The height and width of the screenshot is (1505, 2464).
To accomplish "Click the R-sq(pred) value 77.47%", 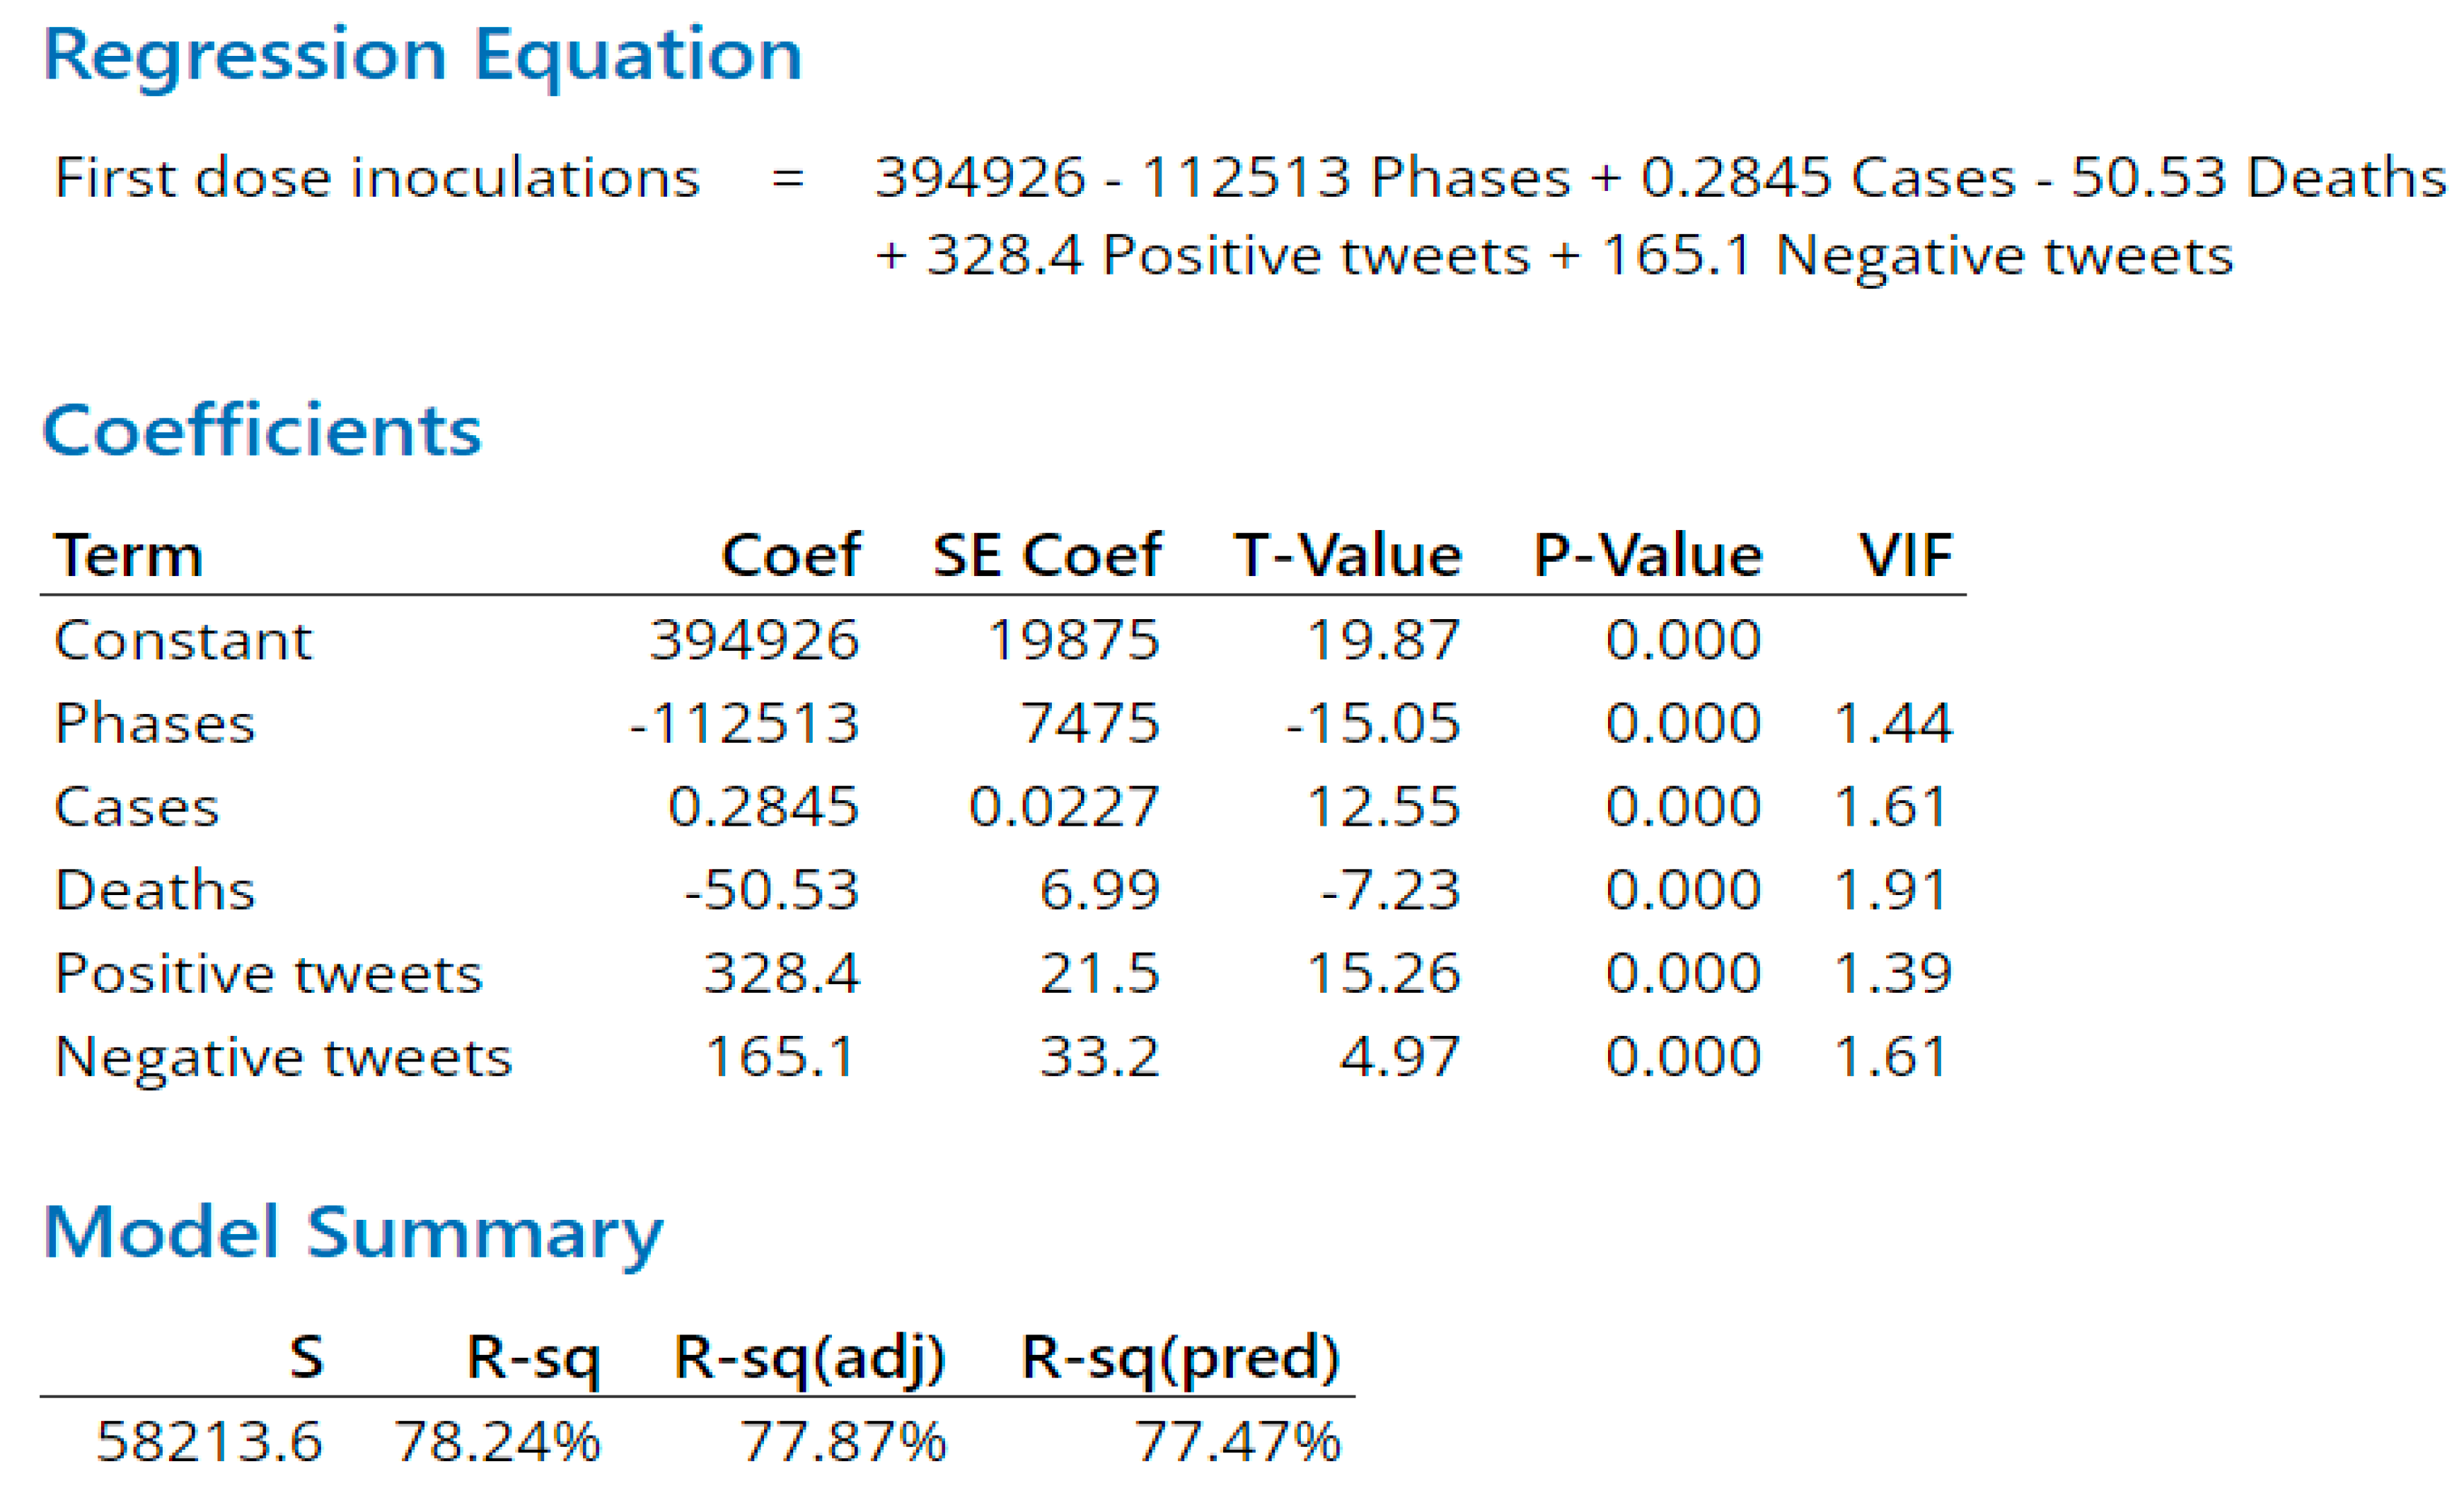I will tap(1237, 1442).
